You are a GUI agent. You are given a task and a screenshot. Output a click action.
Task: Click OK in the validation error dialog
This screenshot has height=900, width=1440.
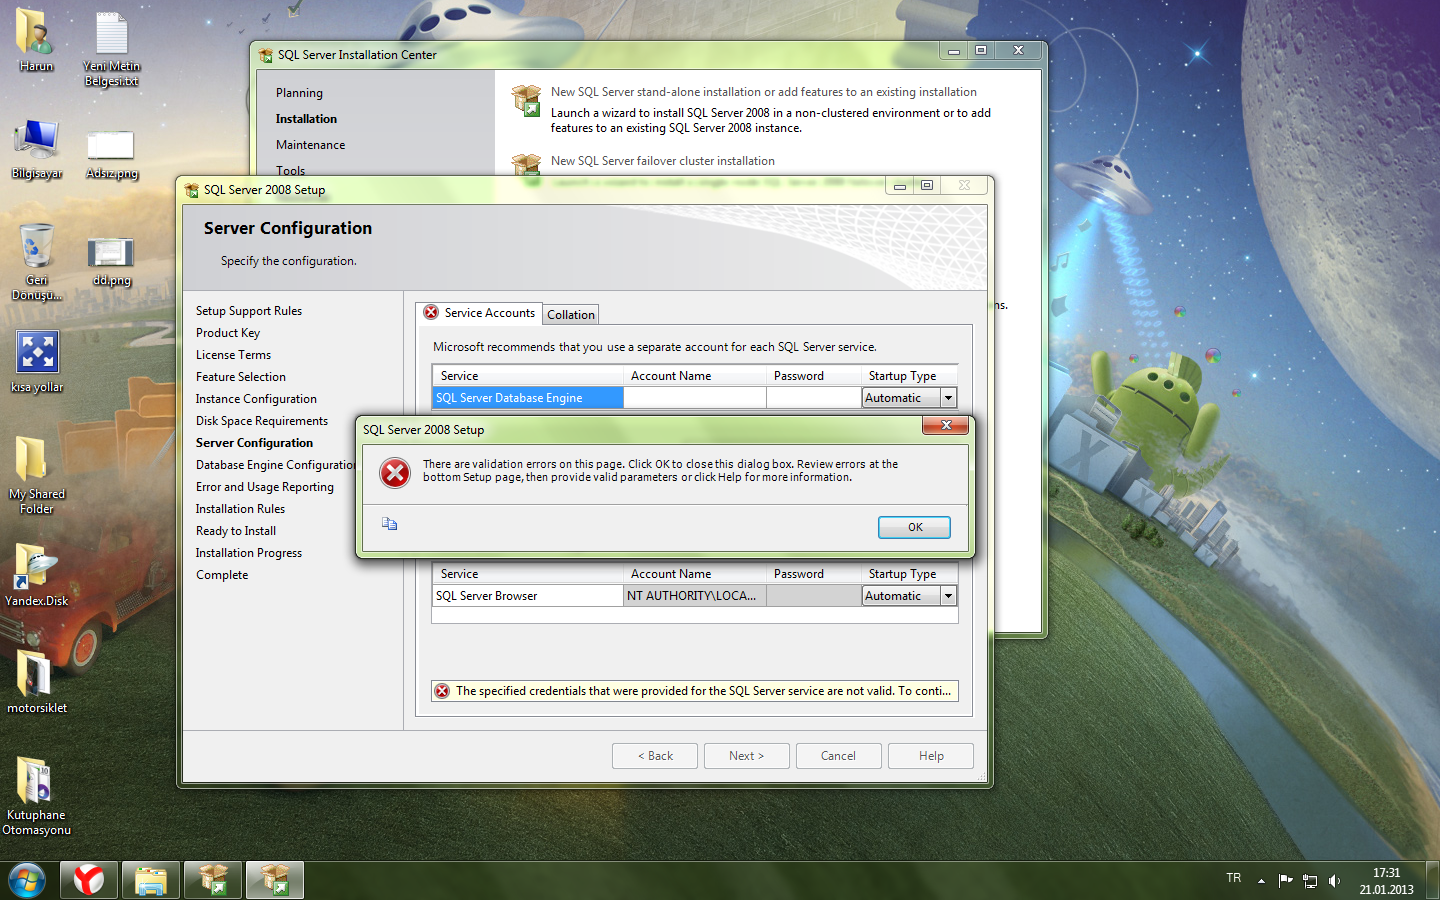(x=914, y=527)
